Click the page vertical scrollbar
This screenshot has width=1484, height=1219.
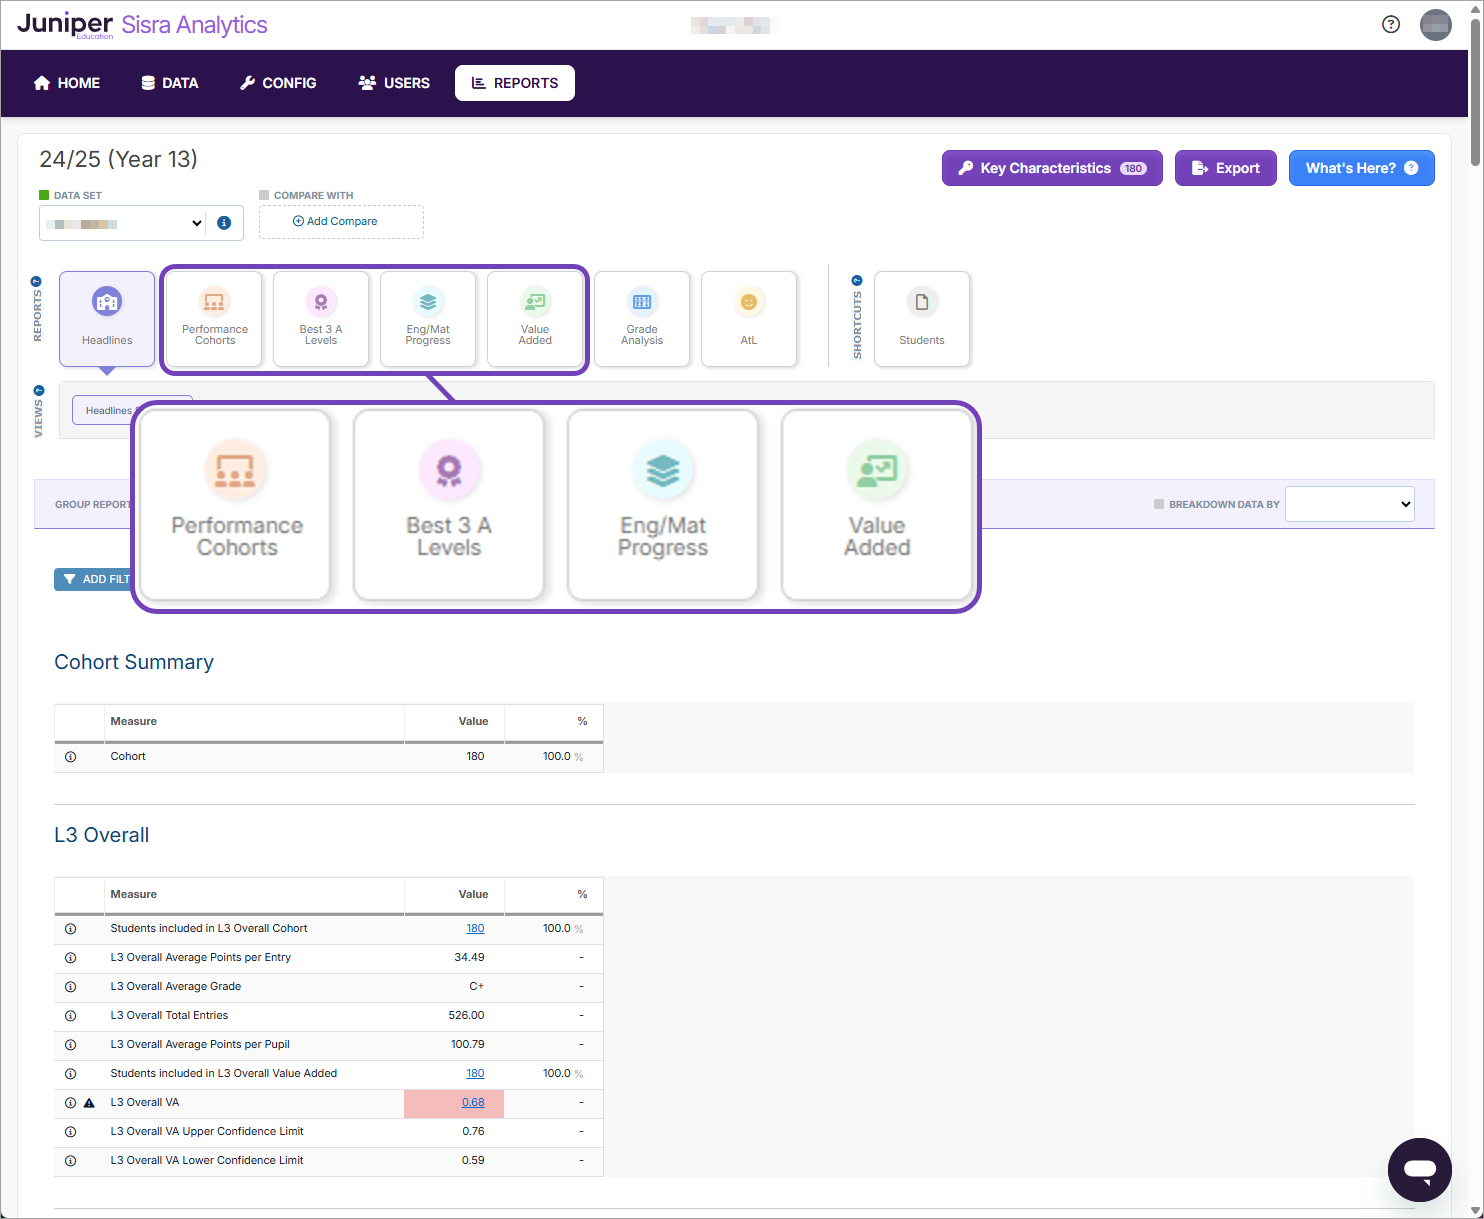1475,90
